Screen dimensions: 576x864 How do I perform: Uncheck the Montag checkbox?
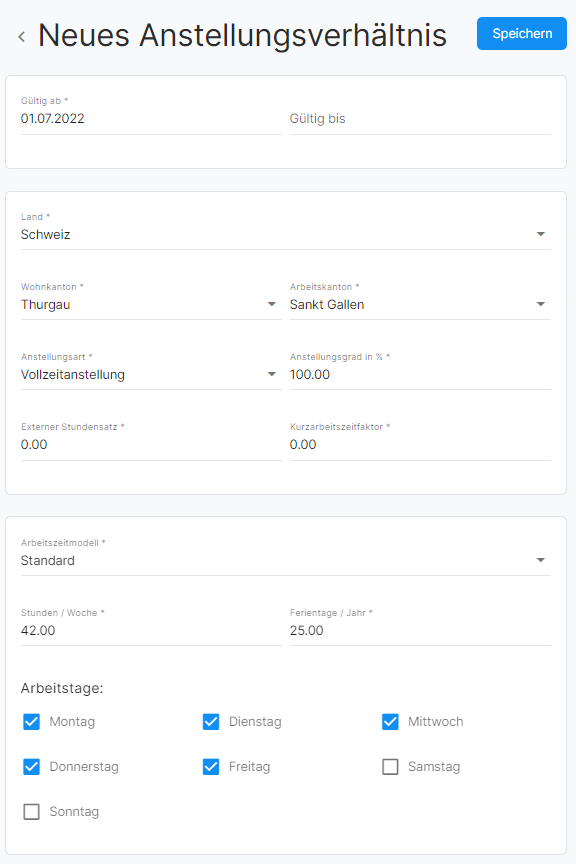[31, 722]
